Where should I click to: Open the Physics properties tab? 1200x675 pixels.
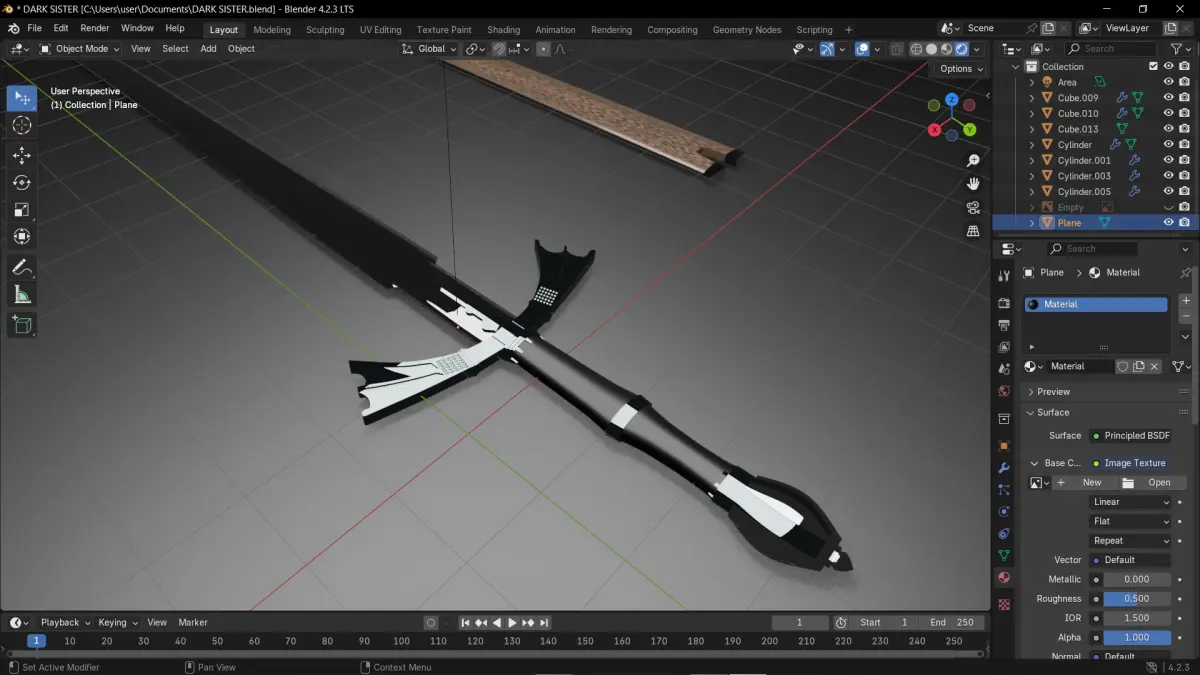[1004, 511]
